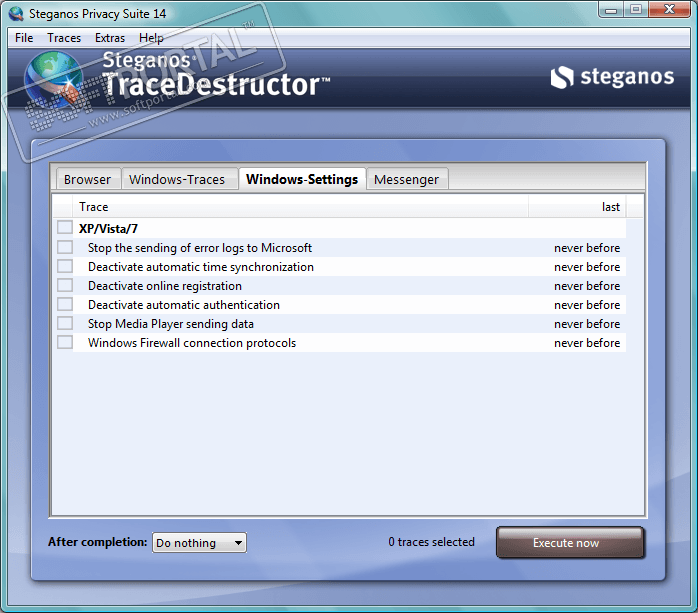The width and height of the screenshot is (698, 613).
Task: Tick Deactivate automatic time synchronization checkbox
Action: pyautogui.click(x=65, y=266)
